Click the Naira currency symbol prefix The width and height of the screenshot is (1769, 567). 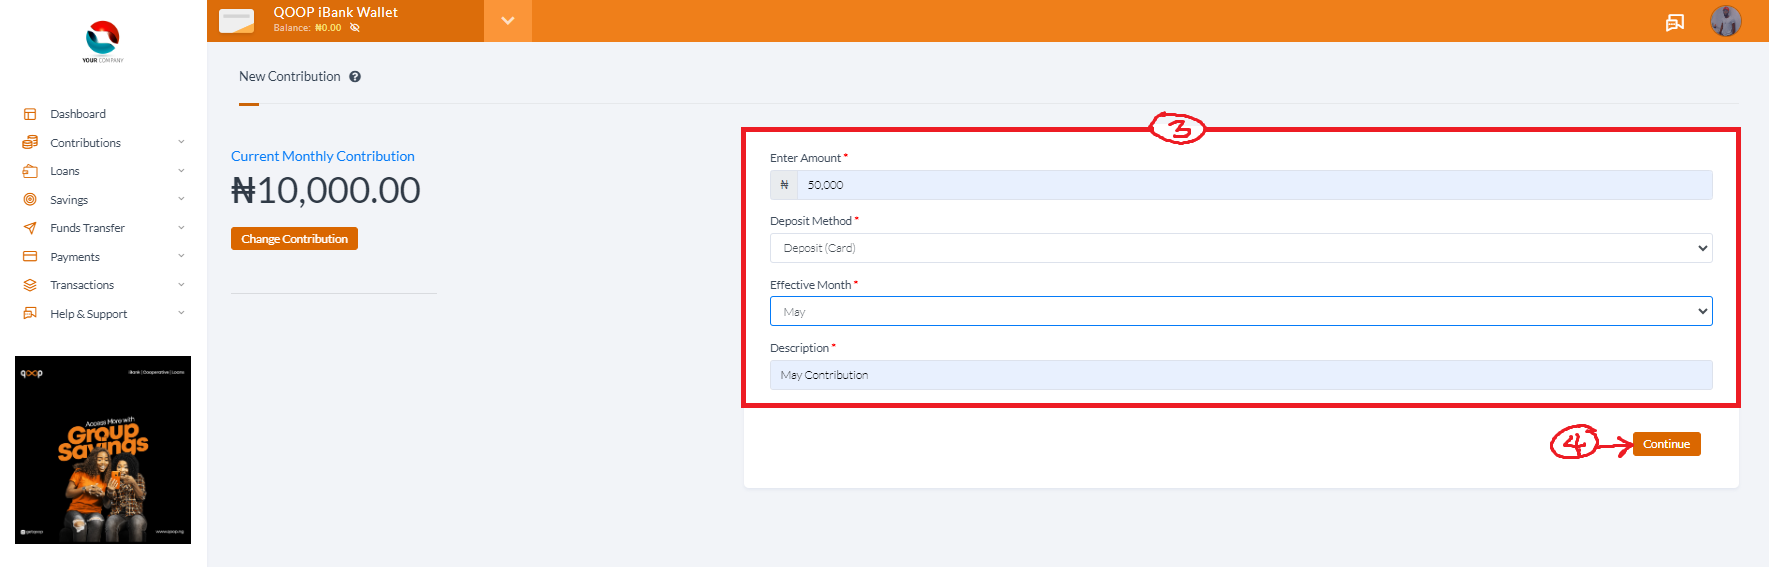pyautogui.click(x=784, y=185)
